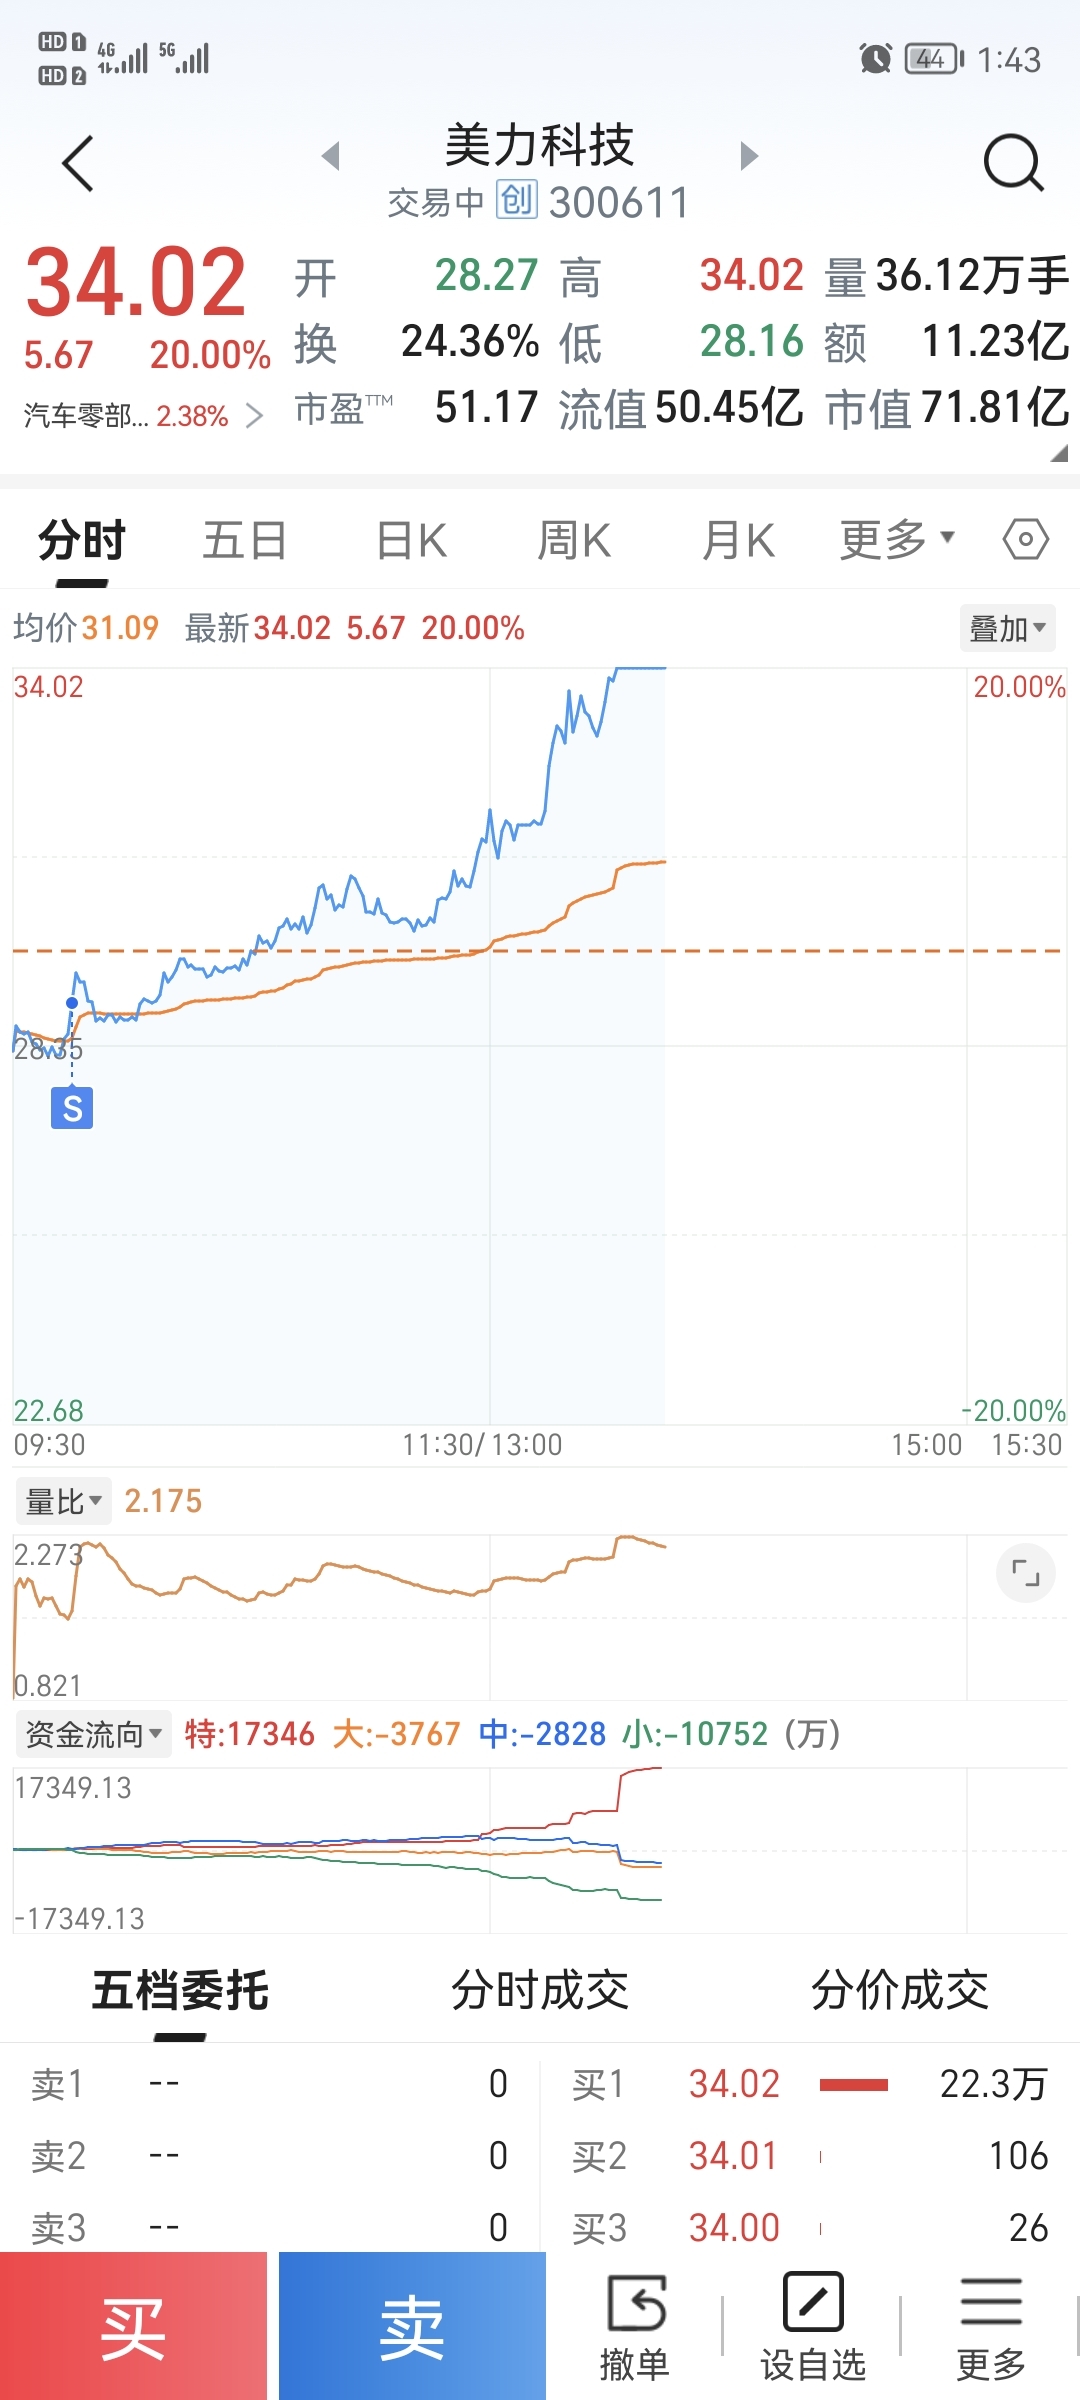The width and height of the screenshot is (1080, 2400).
Task: Expand chart to fullscreen icon
Action: (x=1025, y=1573)
